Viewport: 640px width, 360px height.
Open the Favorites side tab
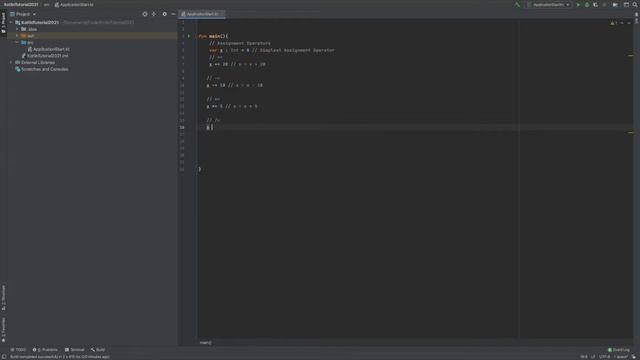click(x=4, y=330)
